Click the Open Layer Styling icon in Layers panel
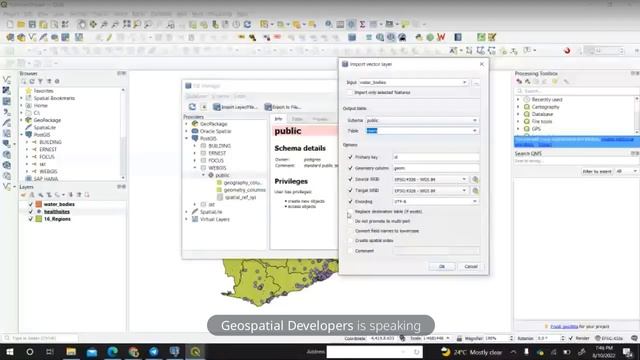The height and width of the screenshot is (360, 640). (x=23, y=195)
